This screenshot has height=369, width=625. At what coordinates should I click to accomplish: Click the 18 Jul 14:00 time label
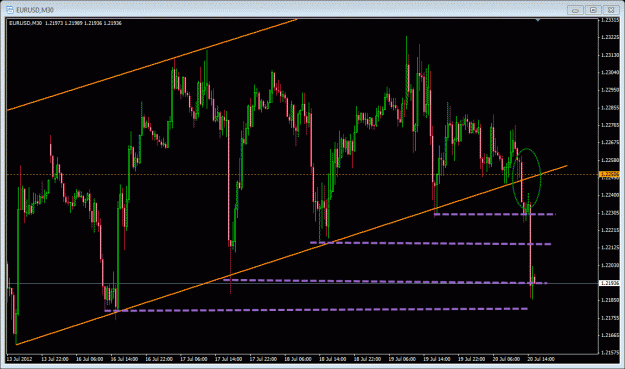pyautogui.click(x=332, y=359)
